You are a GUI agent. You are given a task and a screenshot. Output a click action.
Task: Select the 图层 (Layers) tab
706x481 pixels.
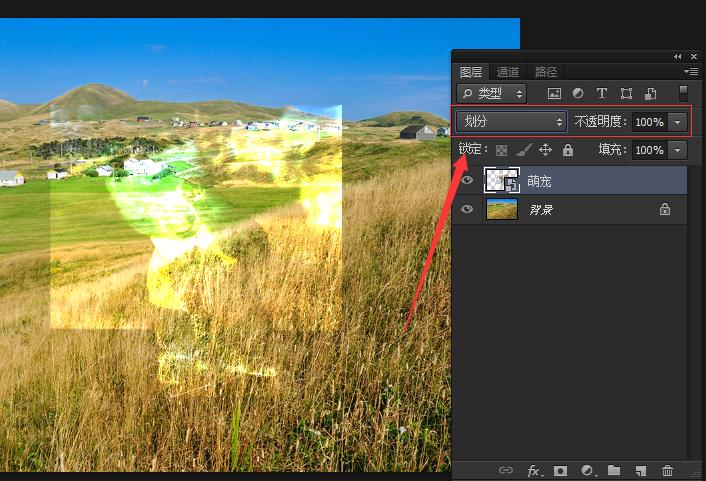(471, 72)
